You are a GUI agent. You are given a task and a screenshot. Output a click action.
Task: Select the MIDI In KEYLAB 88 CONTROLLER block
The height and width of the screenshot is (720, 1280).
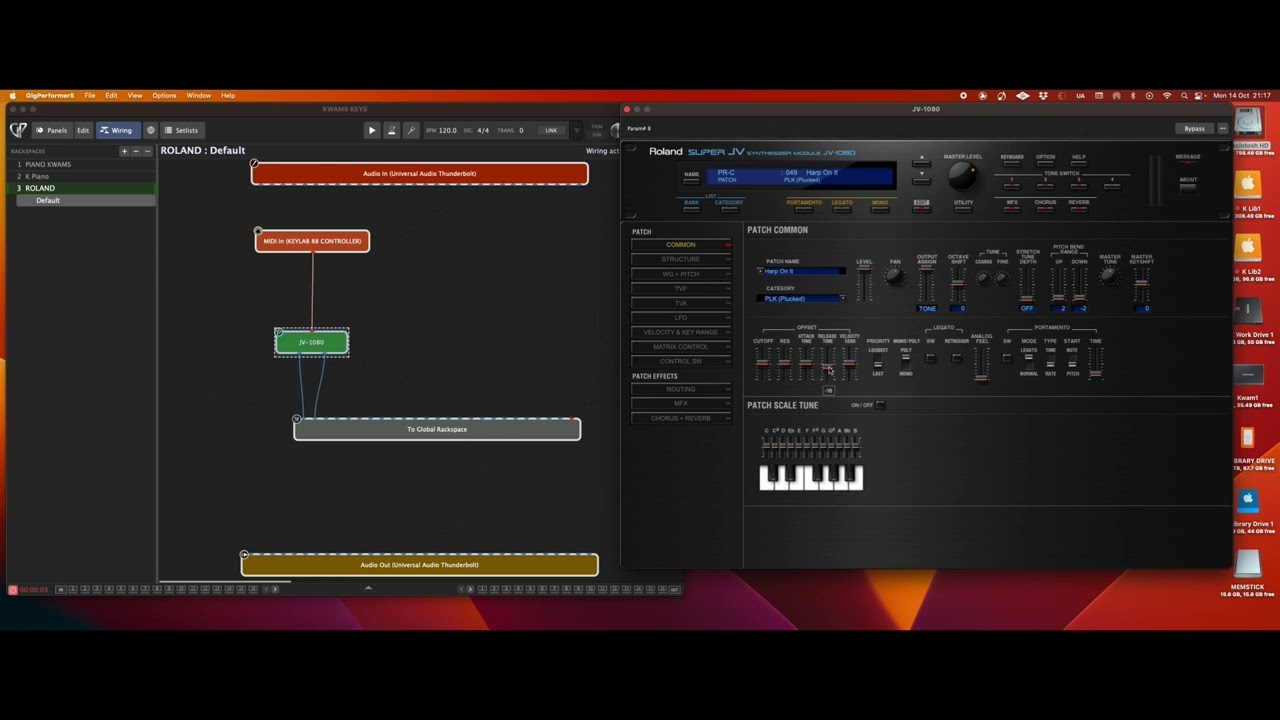[312, 241]
